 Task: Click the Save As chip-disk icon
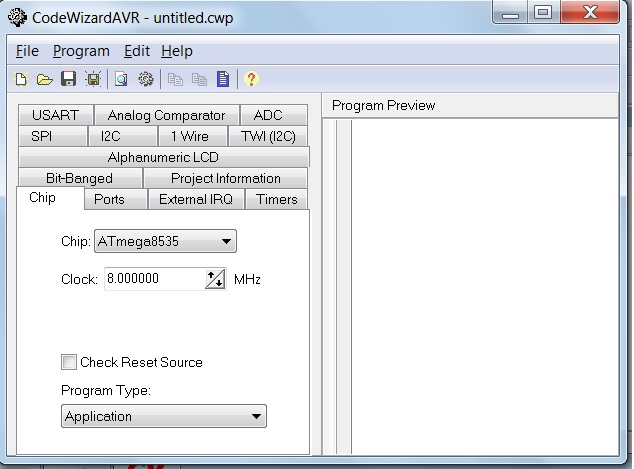pyautogui.click(x=93, y=79)
